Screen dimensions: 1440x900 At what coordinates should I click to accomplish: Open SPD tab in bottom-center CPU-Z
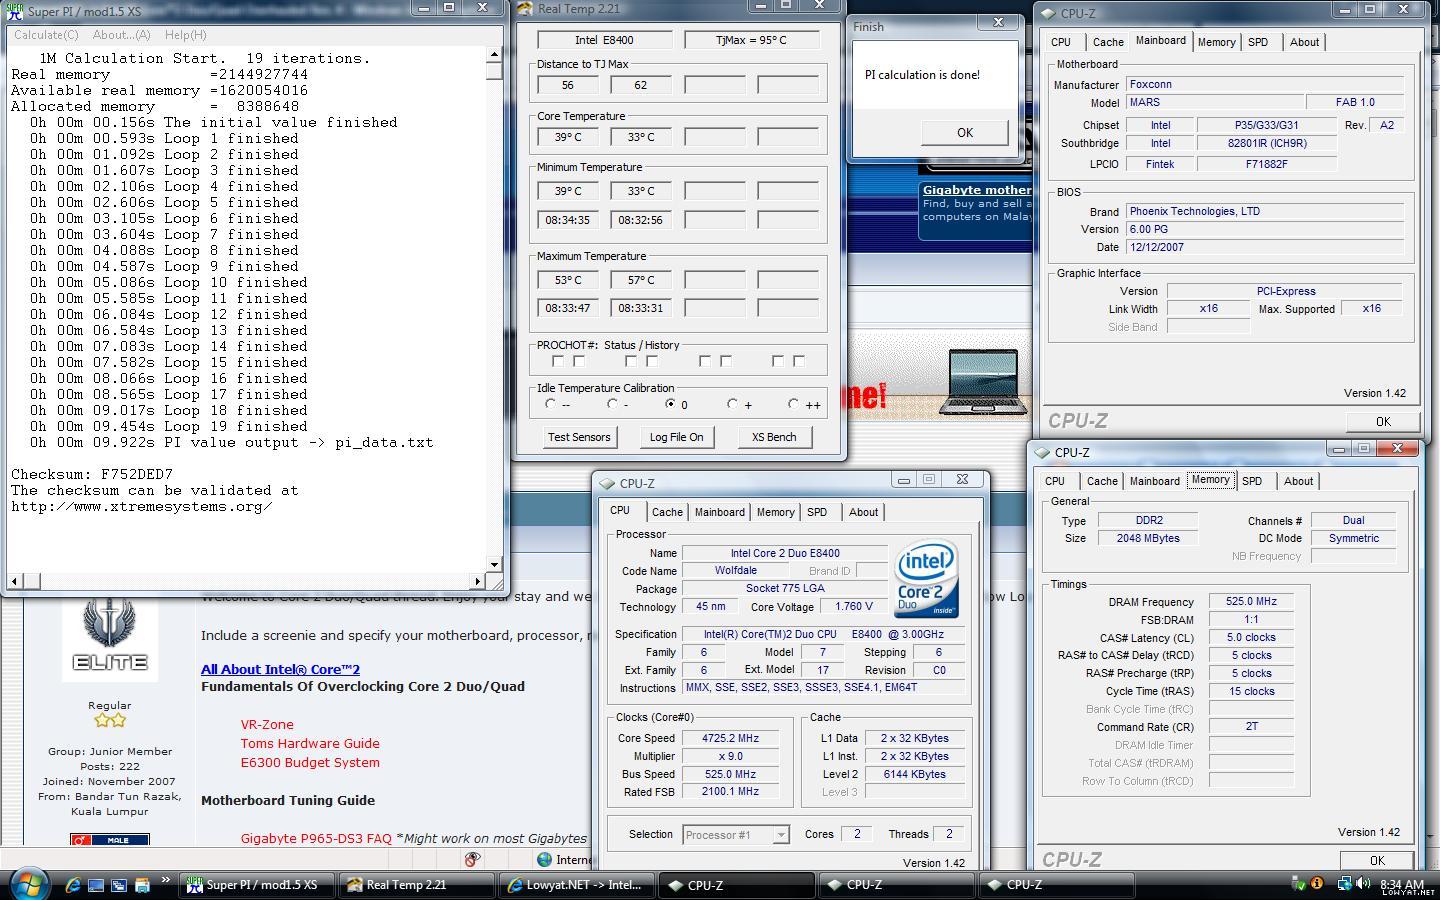pyautogui.click(x=817, y=512)
